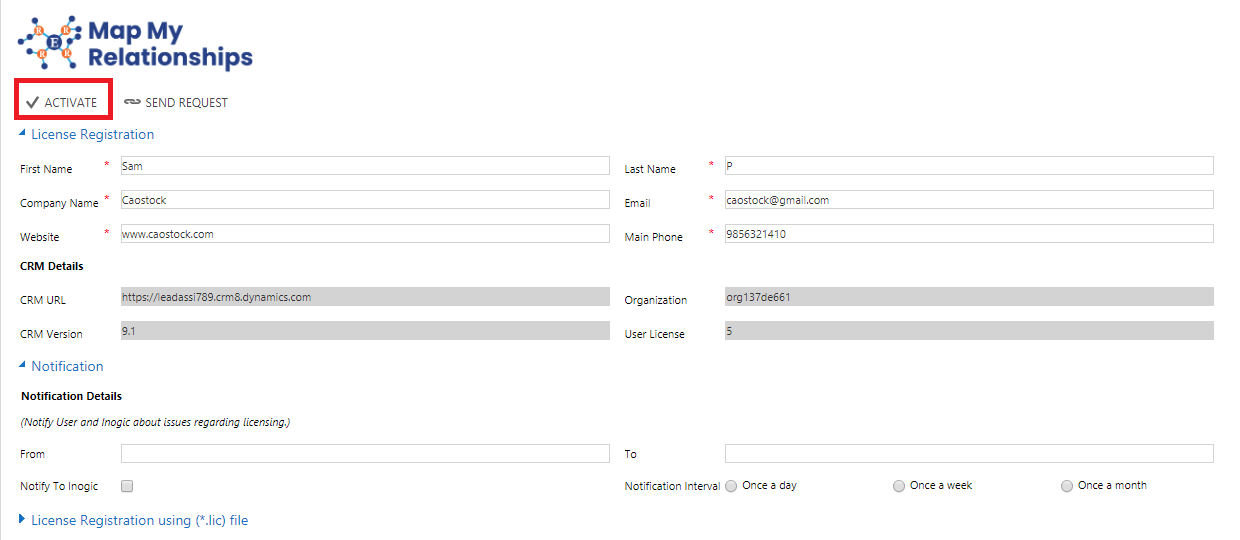Click the Organization label
Viewport: 1240px width, 540px height.
[x=656, y=300]
